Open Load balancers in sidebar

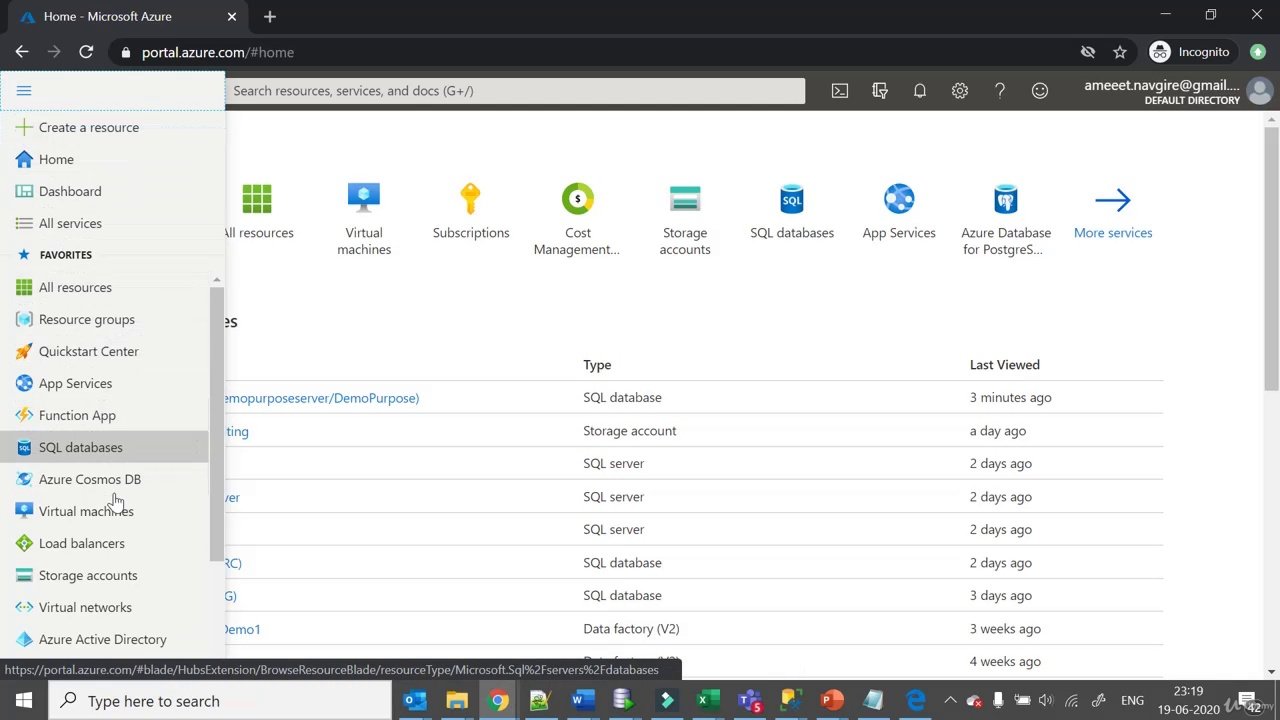pos(81,543)
